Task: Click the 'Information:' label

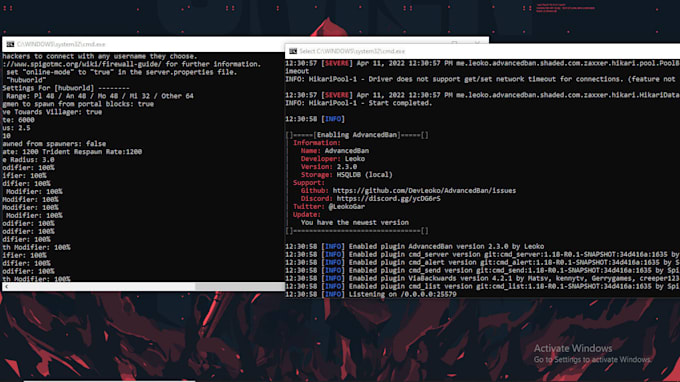Action: (x=317, y=143)
